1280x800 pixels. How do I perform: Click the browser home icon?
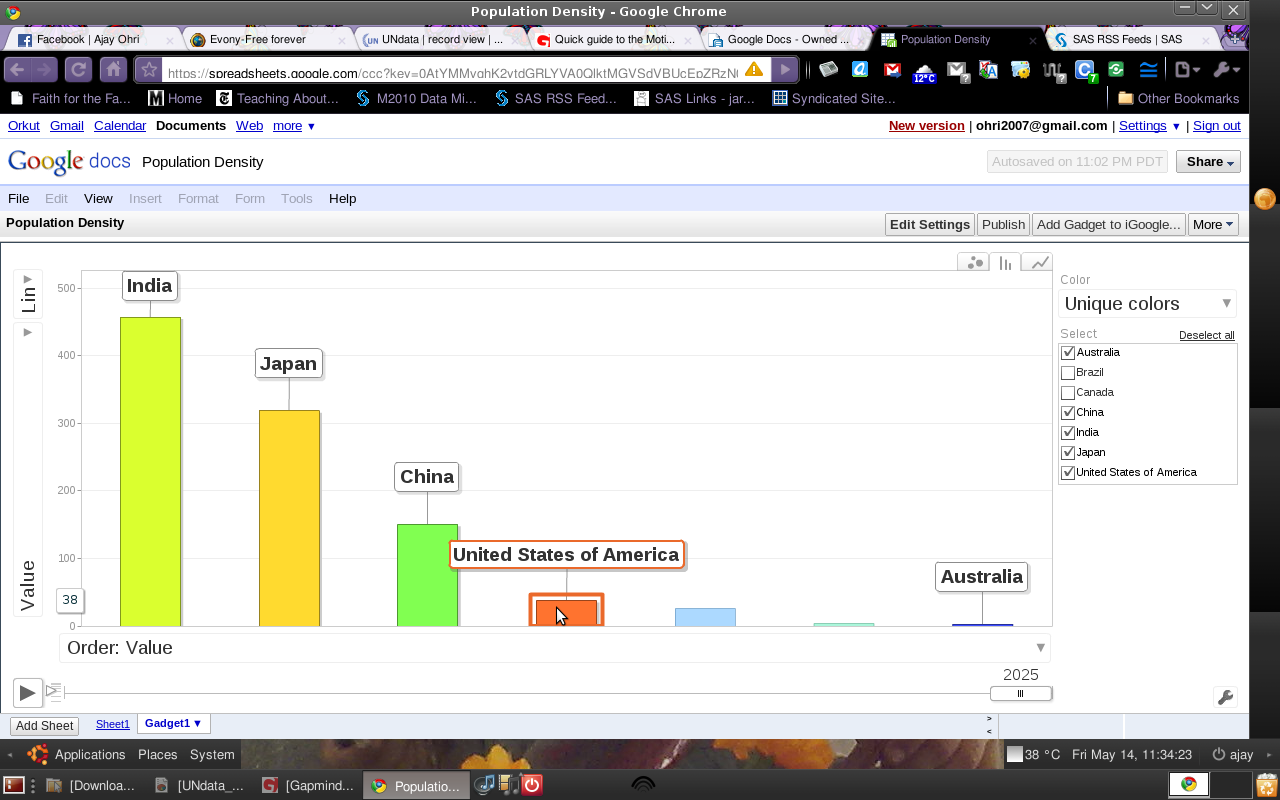pyautogui.click(x=113, y=70)
